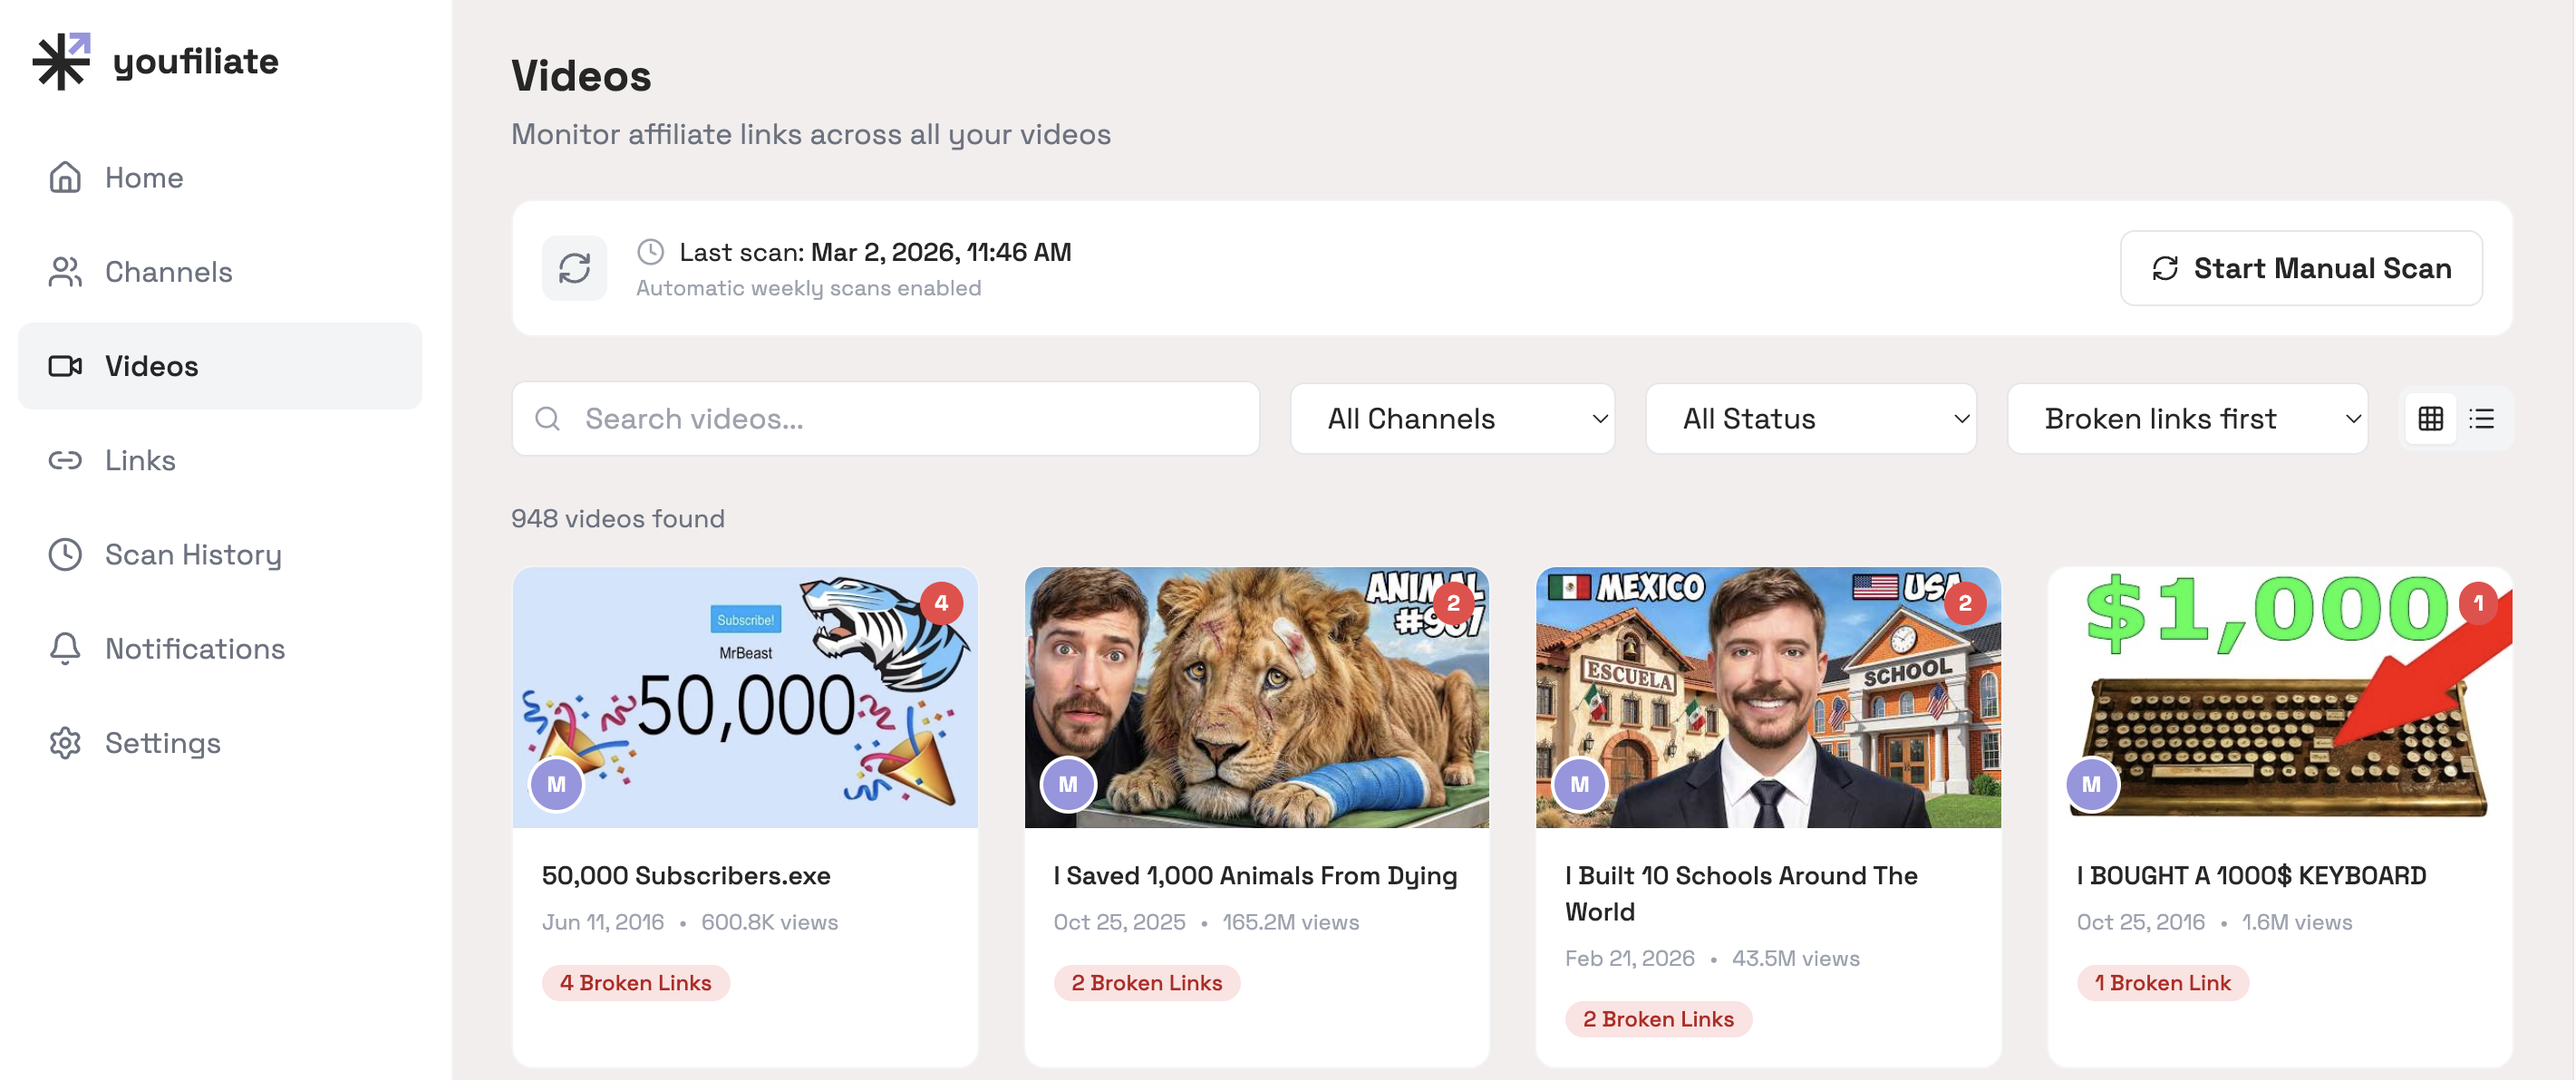Open the All Channels dropdown

1452,418
